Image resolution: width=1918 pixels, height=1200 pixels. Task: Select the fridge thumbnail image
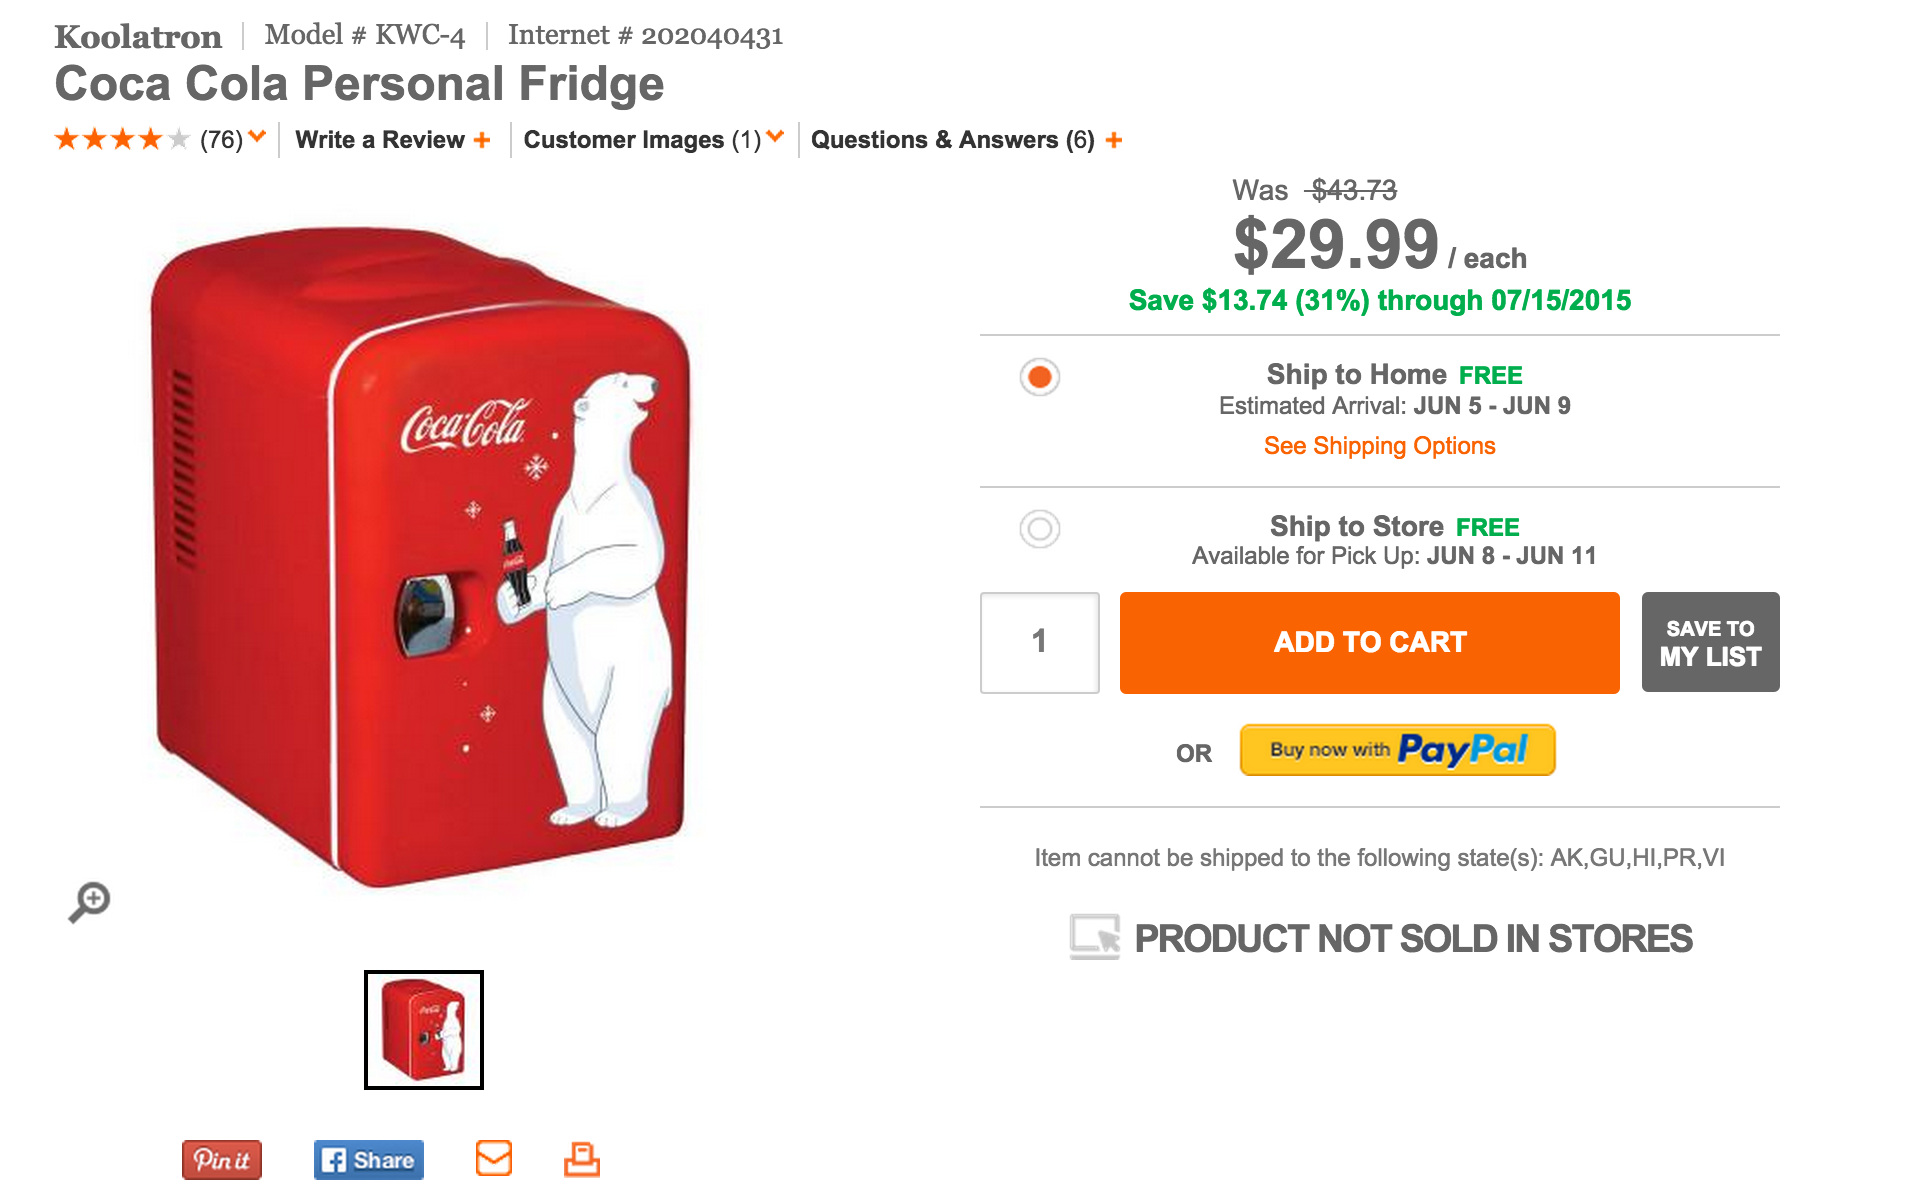[424, 1030]
